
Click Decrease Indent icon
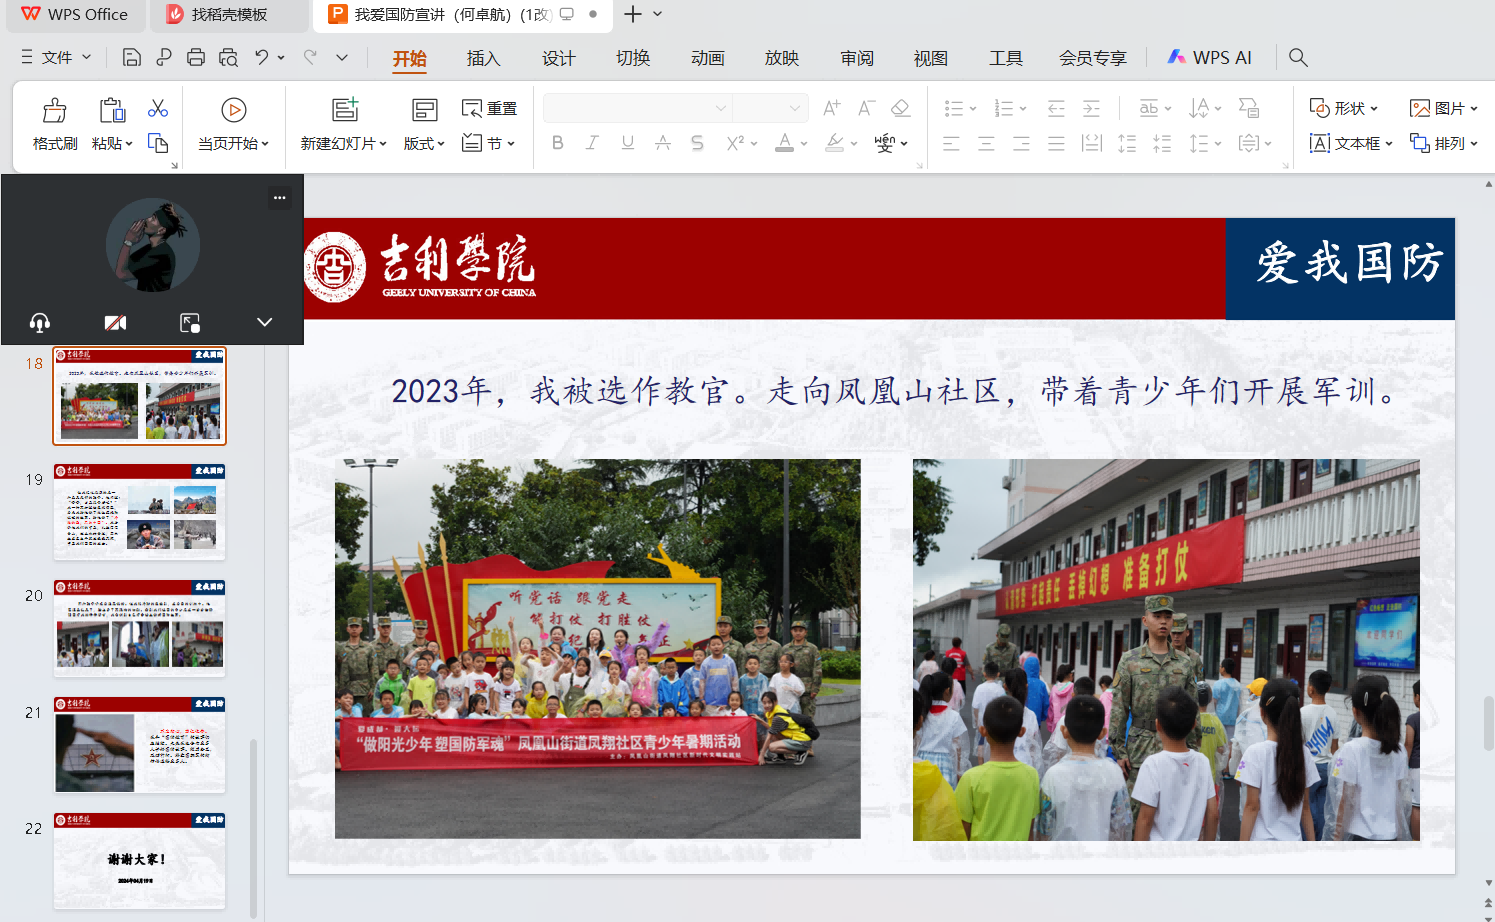pyautogui.click(x=1056, y=108)
